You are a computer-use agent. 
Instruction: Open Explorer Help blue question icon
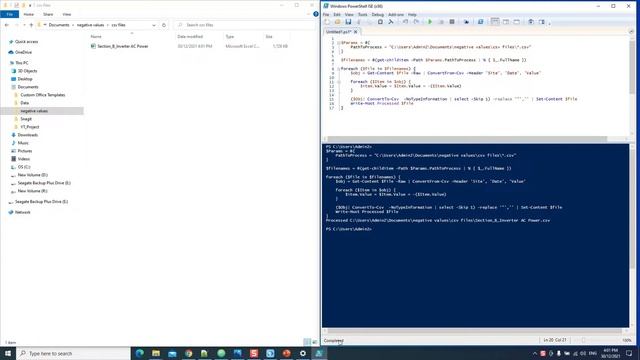pos(316,14)
